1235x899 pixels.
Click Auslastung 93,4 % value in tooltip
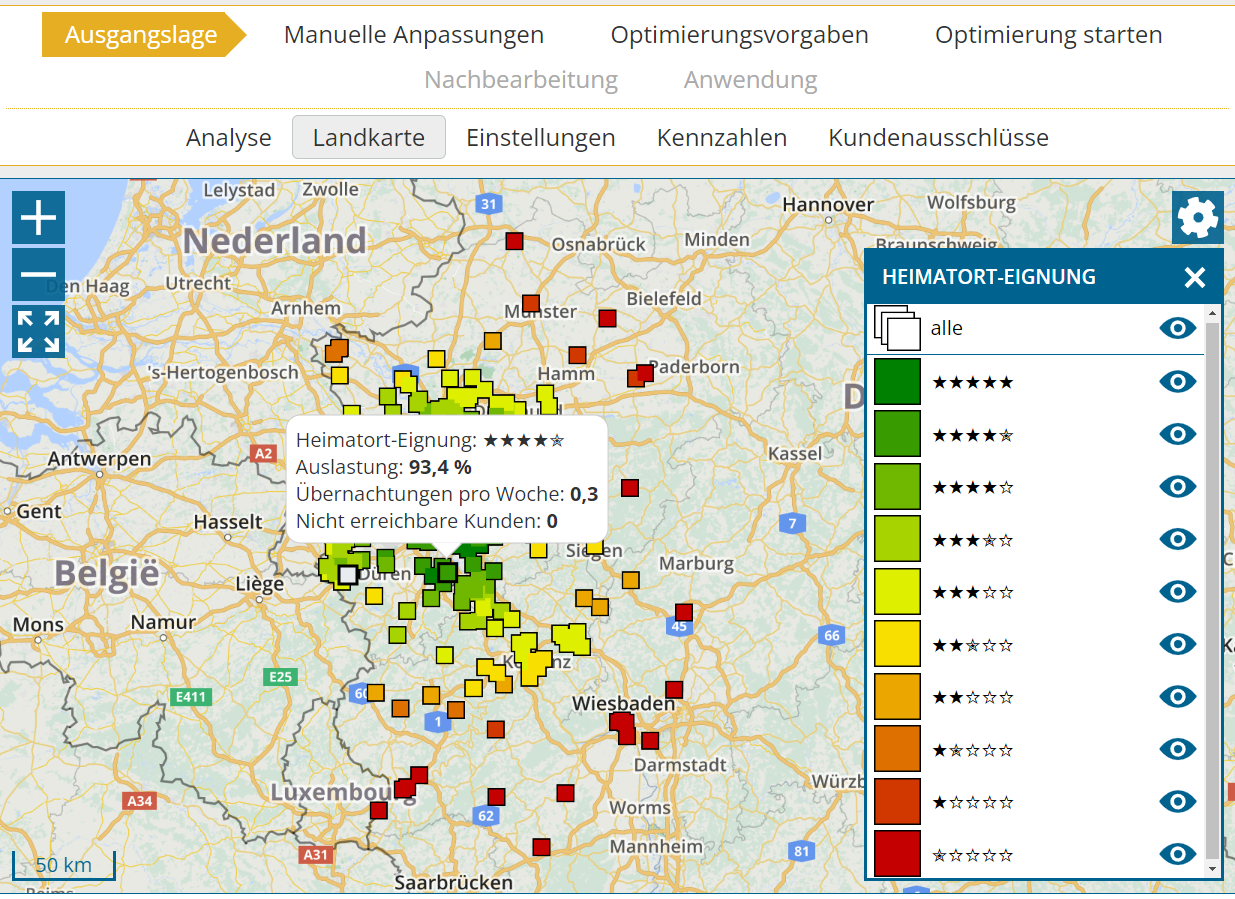click(440, 467)
